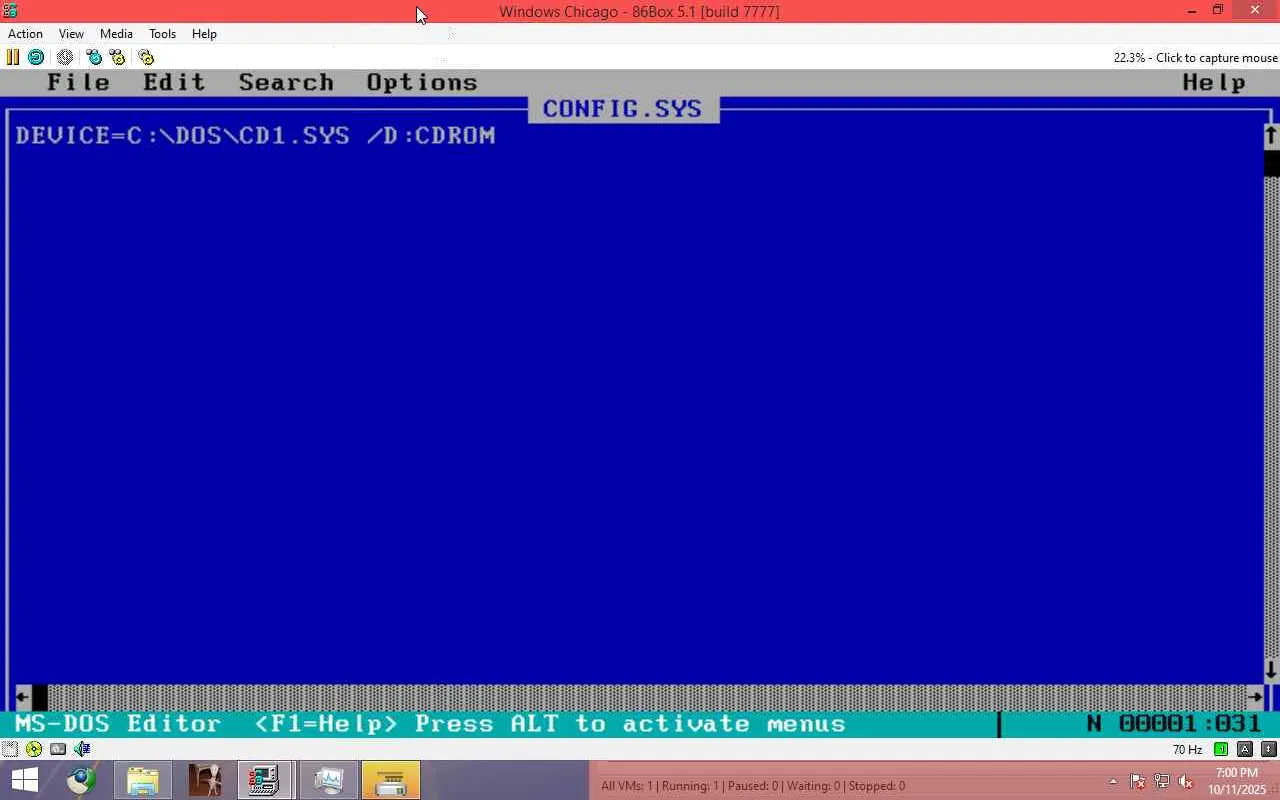Open the yellow 86Box Manager taskbar icon
This screenshot has height=800, width=1280.
(390, 780)
